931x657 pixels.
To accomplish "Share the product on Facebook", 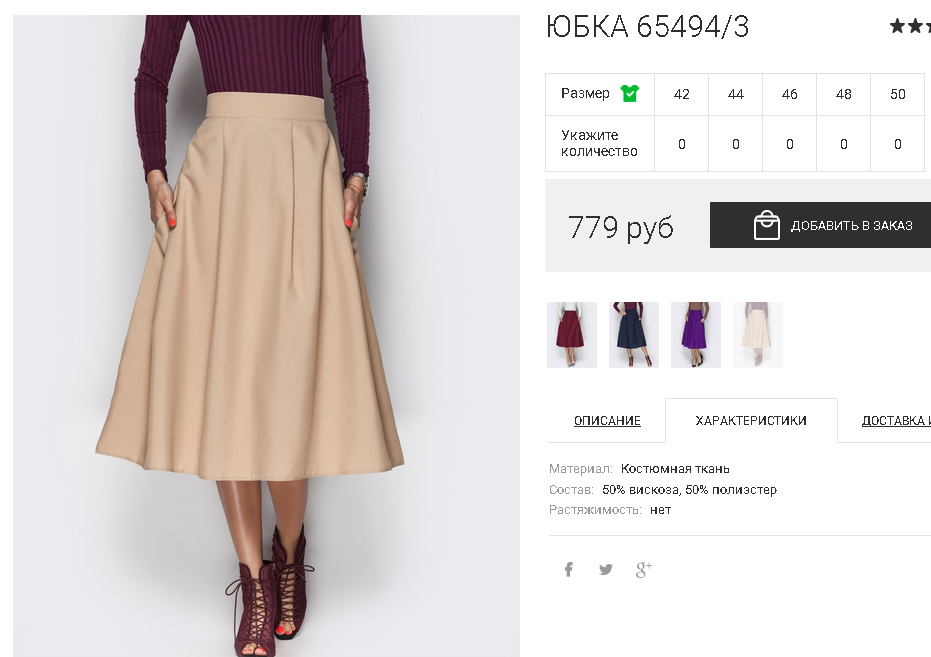I will pyautogui.click(x=569, y=570).
